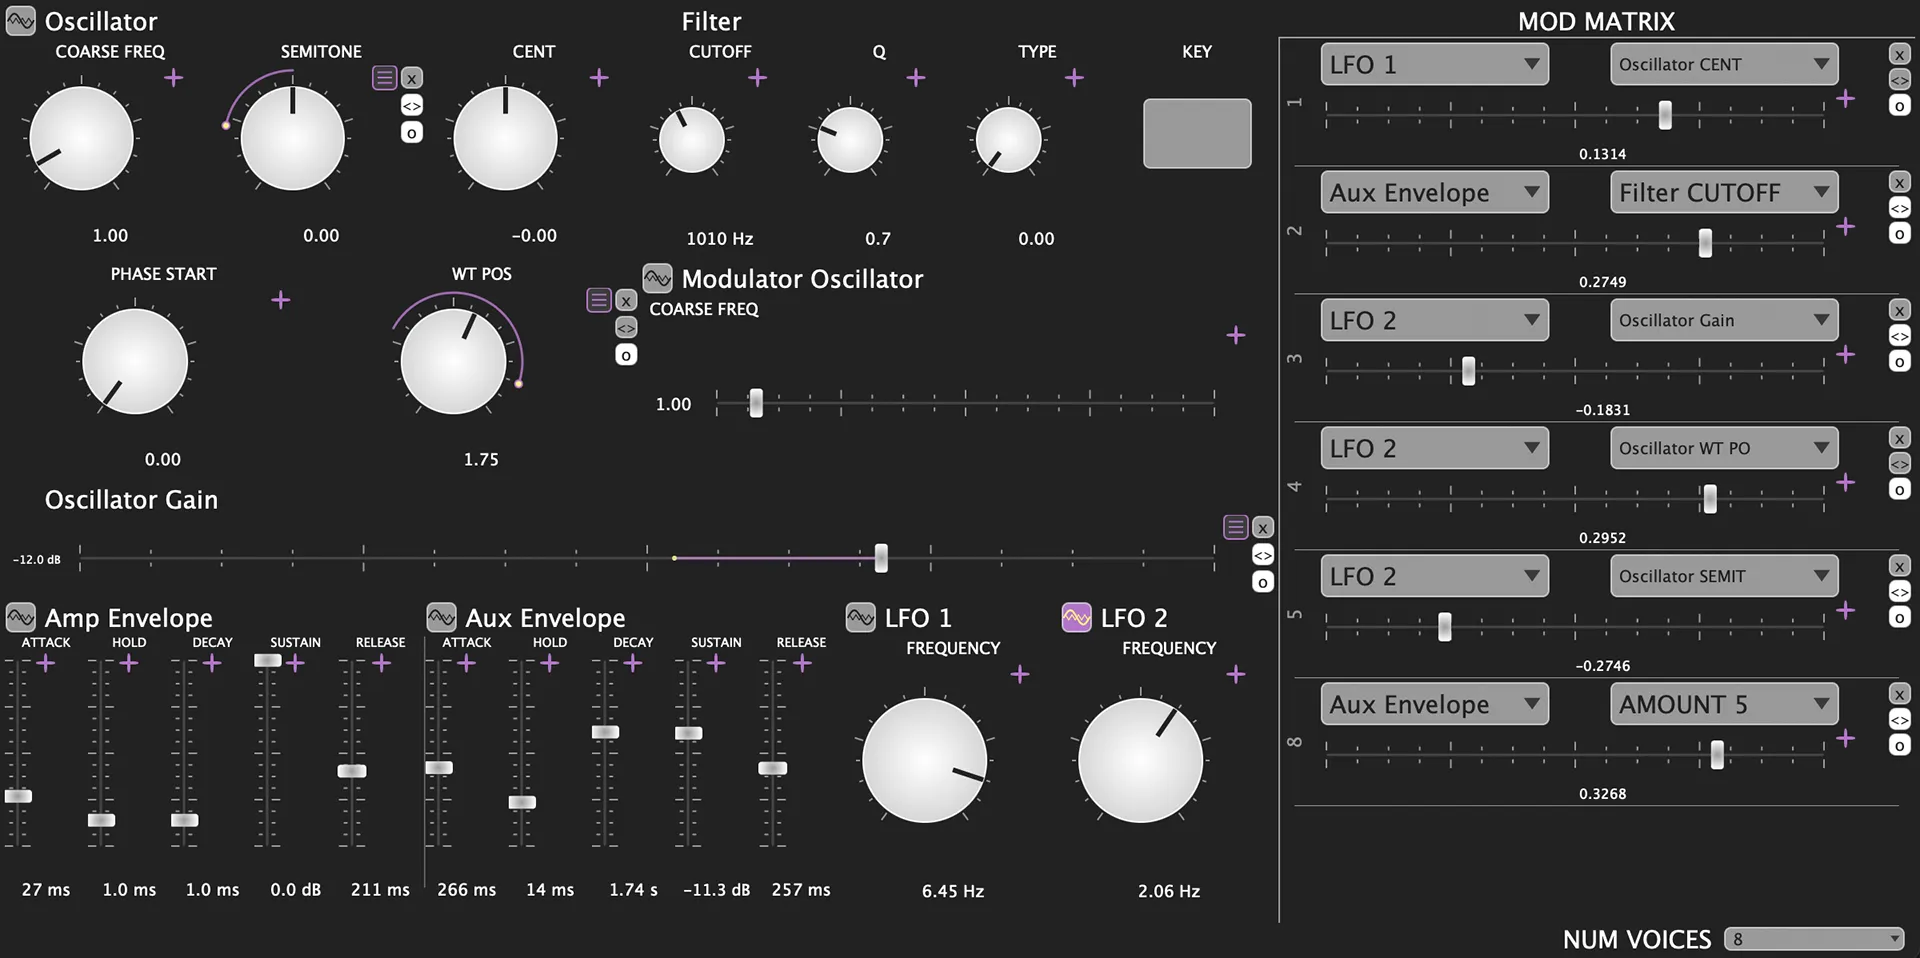Viewport: 1920px width, 958px height.
Task: Open NUM VOICES dropdown
Action: coord(1814,939)
